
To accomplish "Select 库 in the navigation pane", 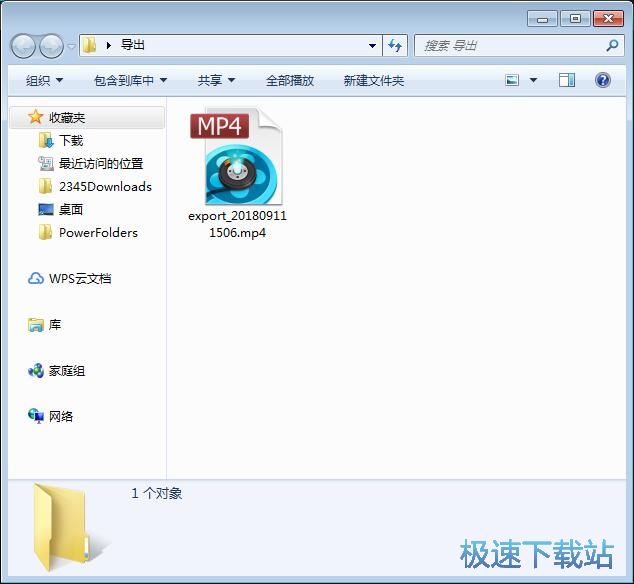I will coord(55,325).
